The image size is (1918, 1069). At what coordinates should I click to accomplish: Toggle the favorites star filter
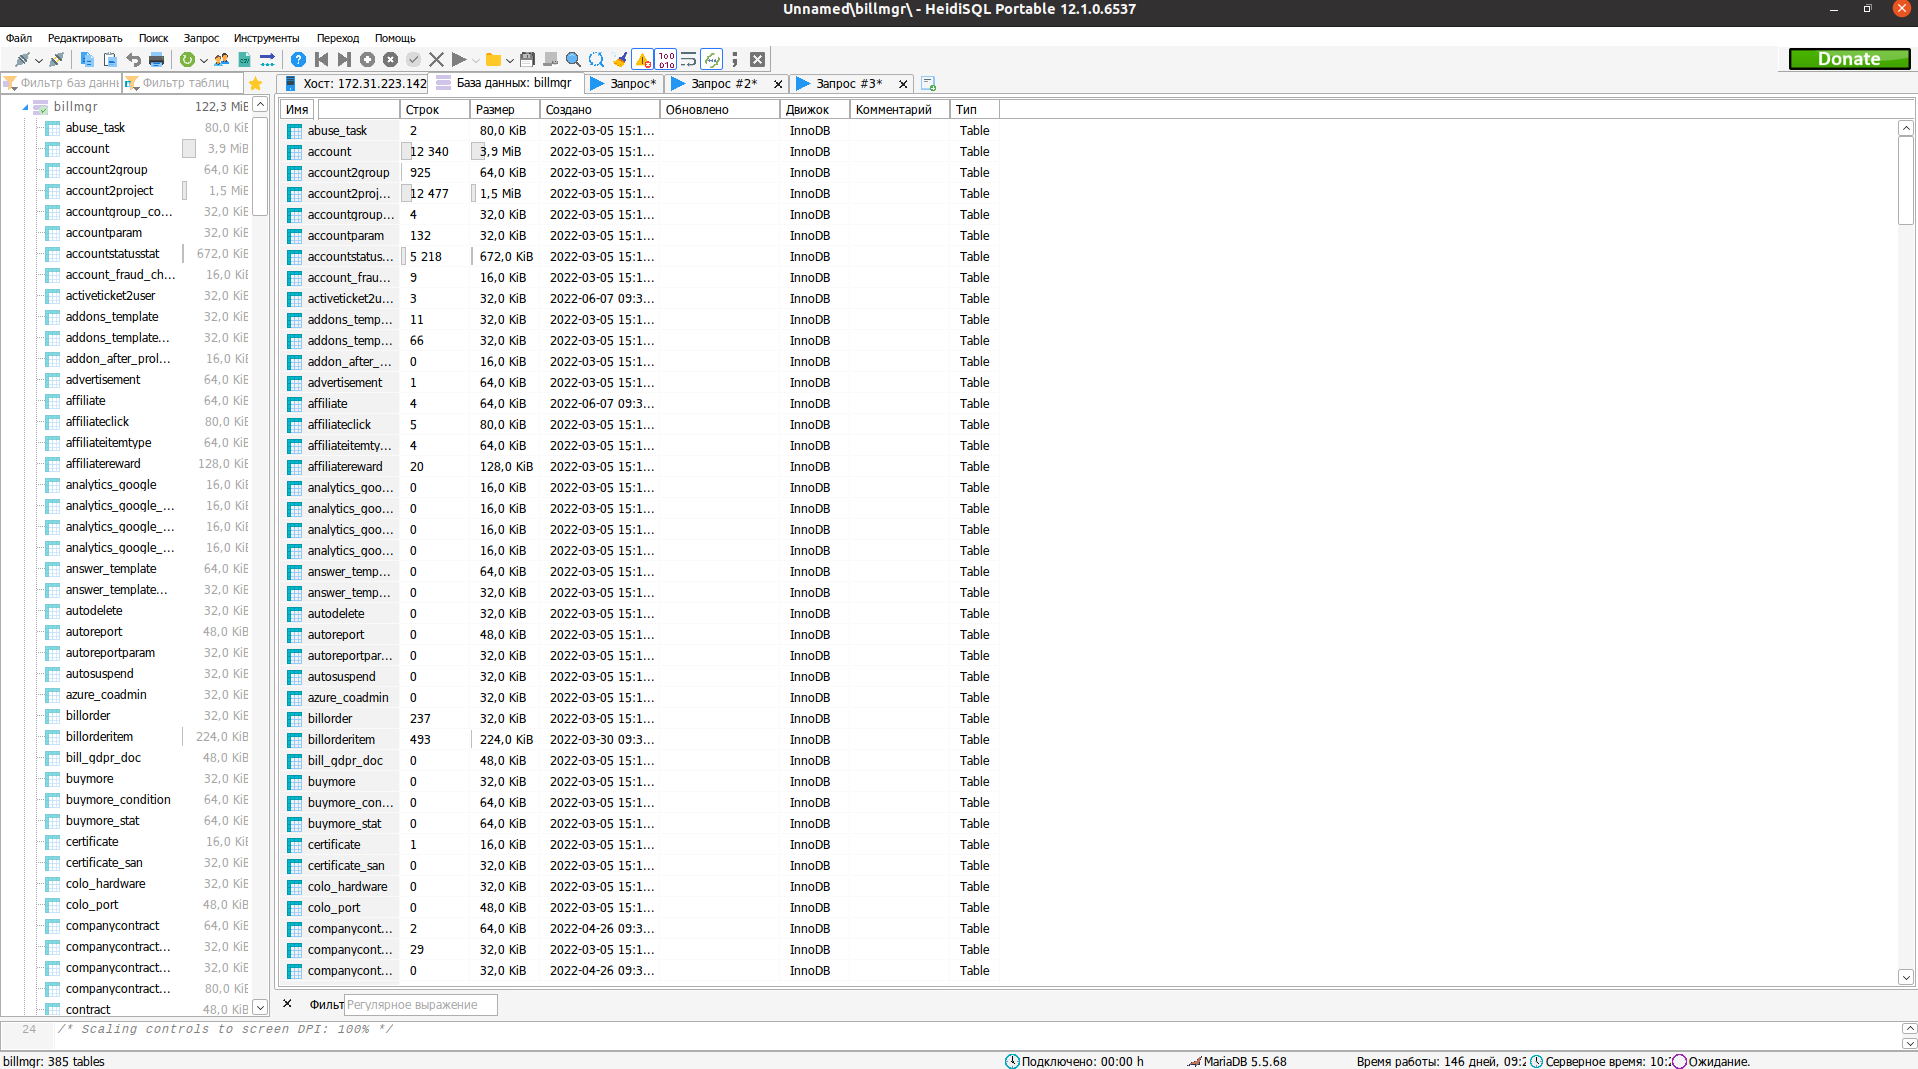255,84
